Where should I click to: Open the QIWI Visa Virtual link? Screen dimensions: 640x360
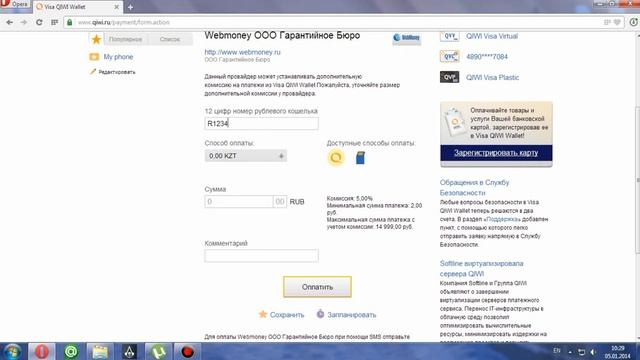[x=492, y=36]
